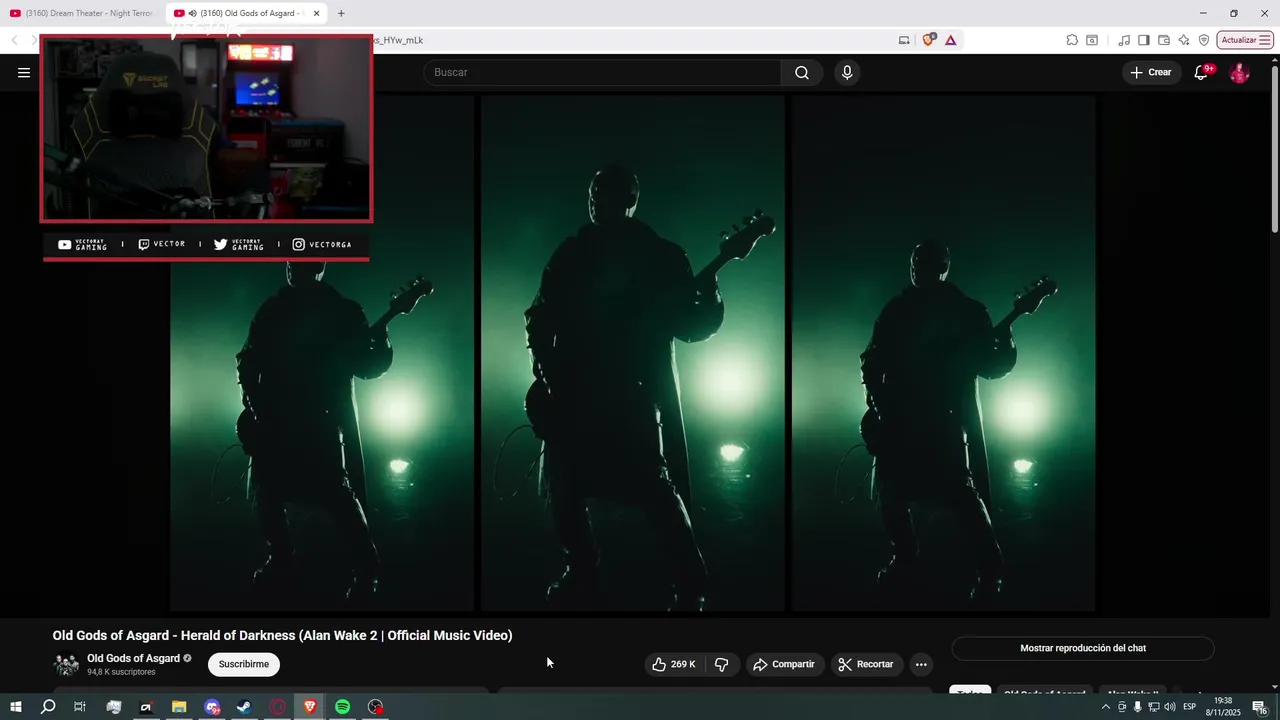The height and width of the screenshot is (720, 1280).
Task: Open Opera GX from taskbar
Action: [x=277, y=707]
